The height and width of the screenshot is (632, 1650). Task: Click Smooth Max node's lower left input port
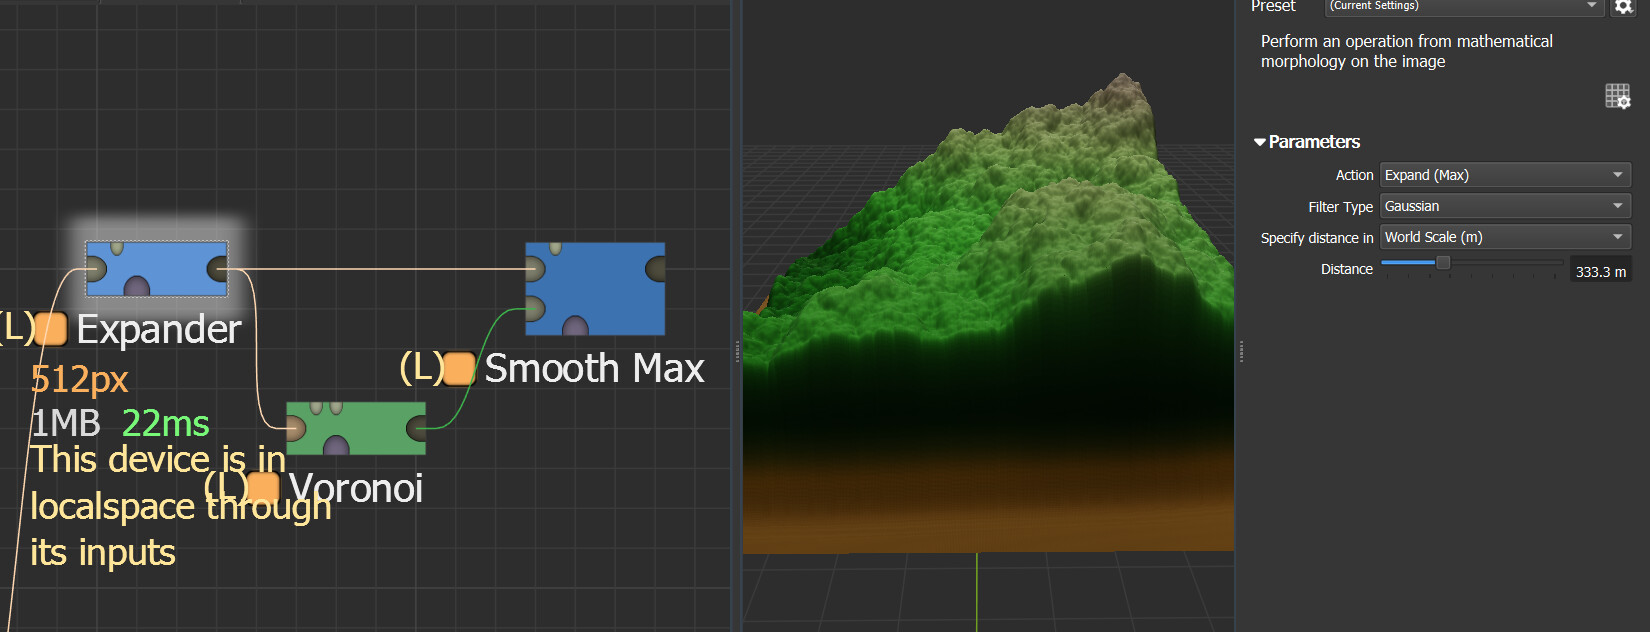click(x=535, y=308)
